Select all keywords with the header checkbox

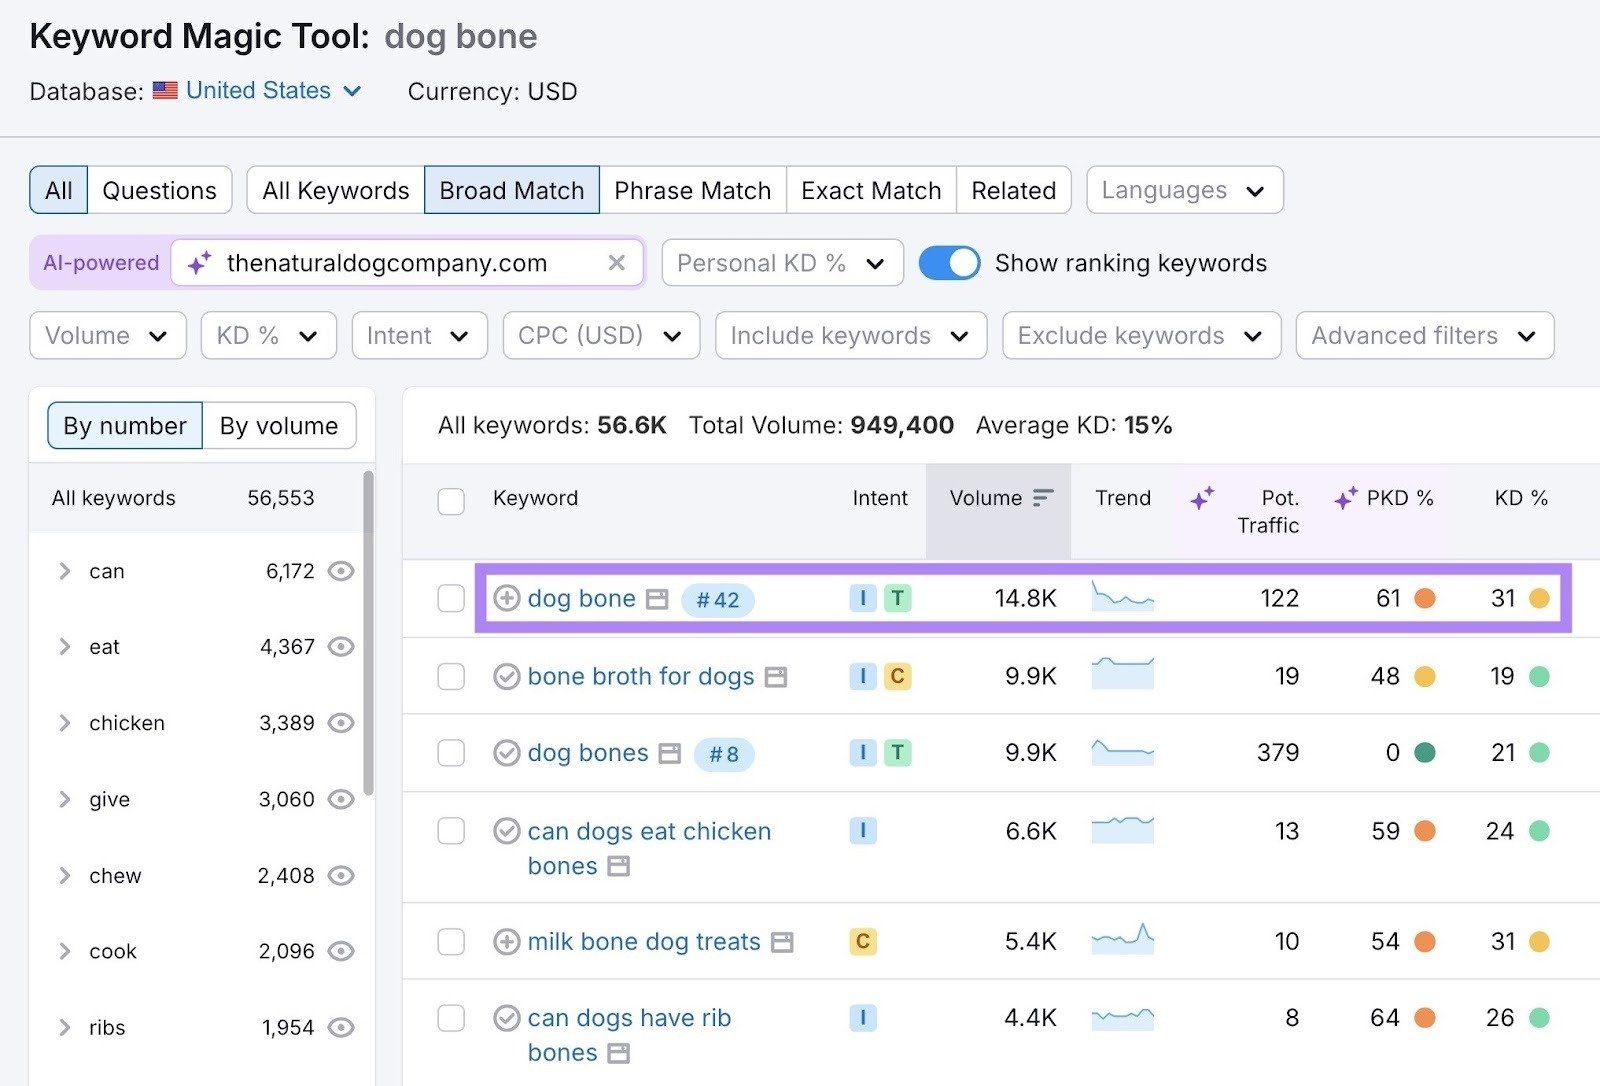pos(451,502)
